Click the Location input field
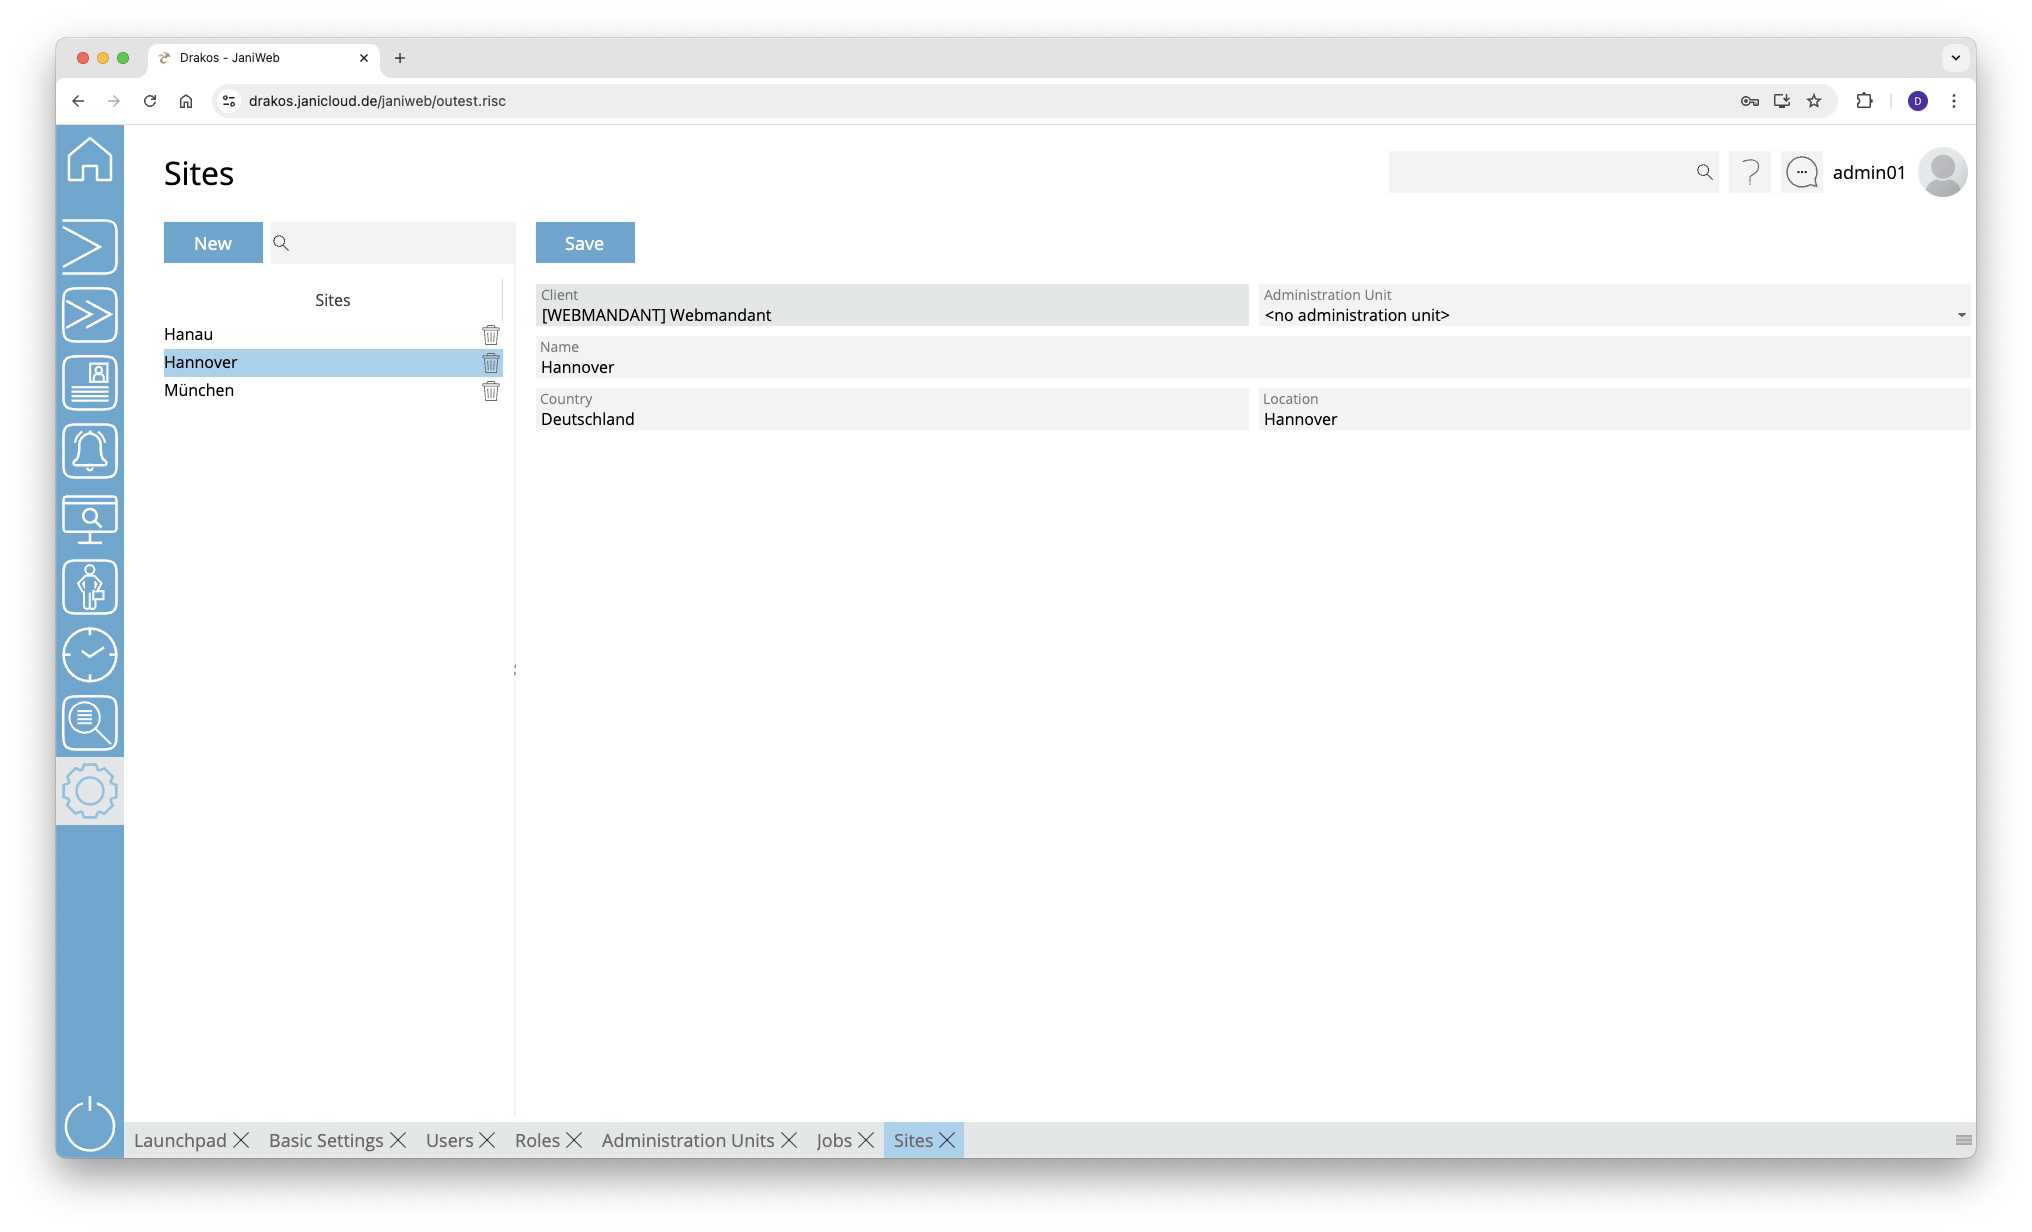This screenshot has width=2032, height=1232. pos(1612,420)
